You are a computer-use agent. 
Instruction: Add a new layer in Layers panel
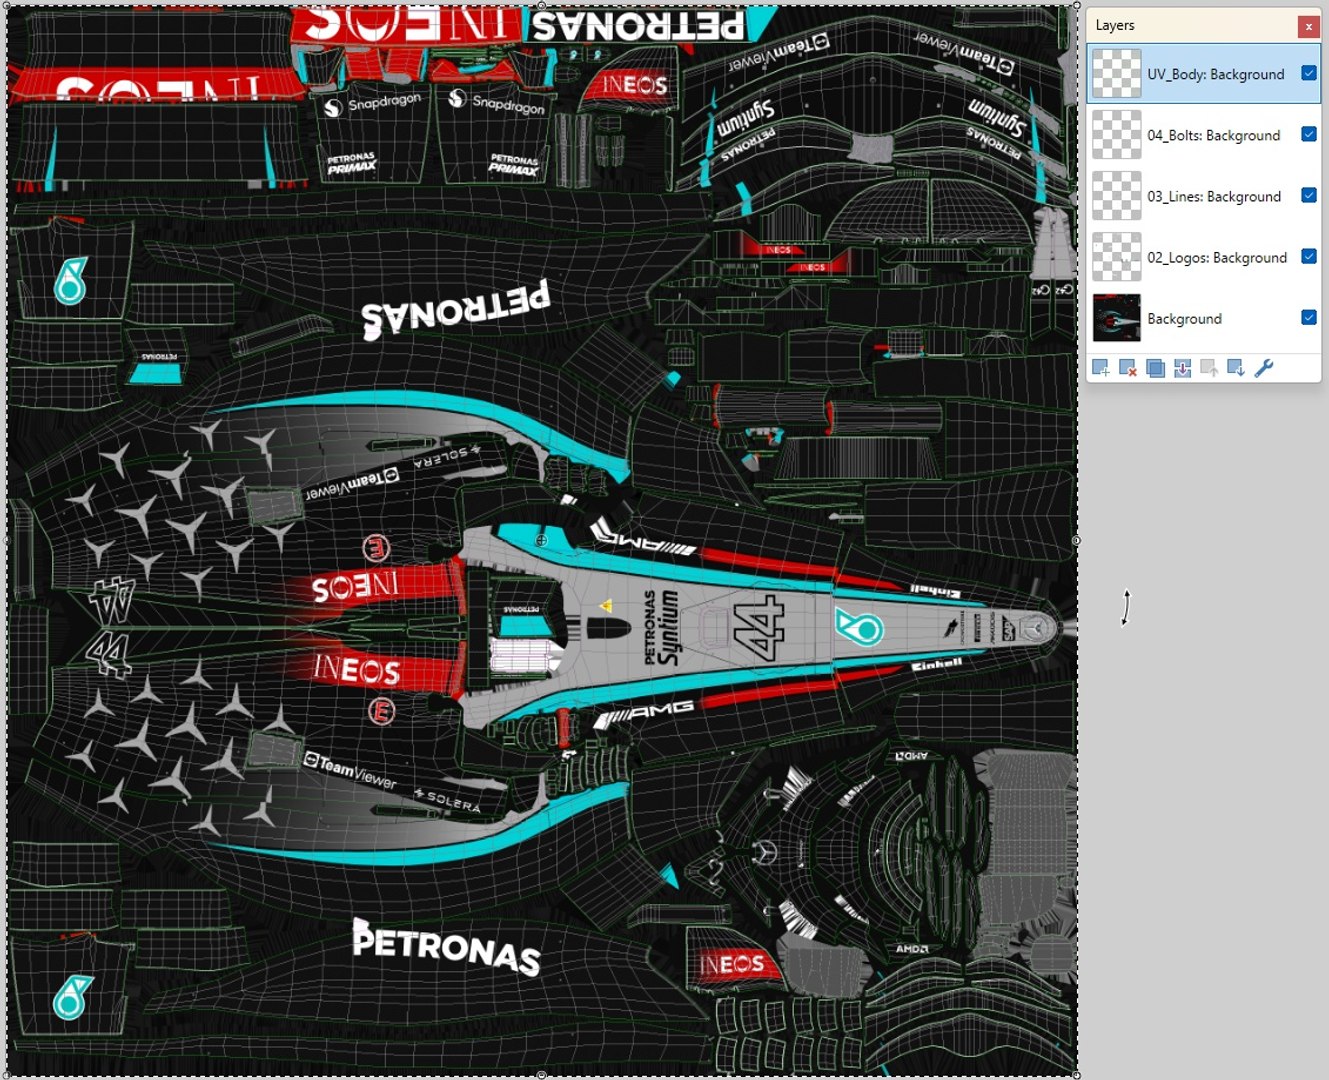pyautogui.click(x=1101, y=368)
